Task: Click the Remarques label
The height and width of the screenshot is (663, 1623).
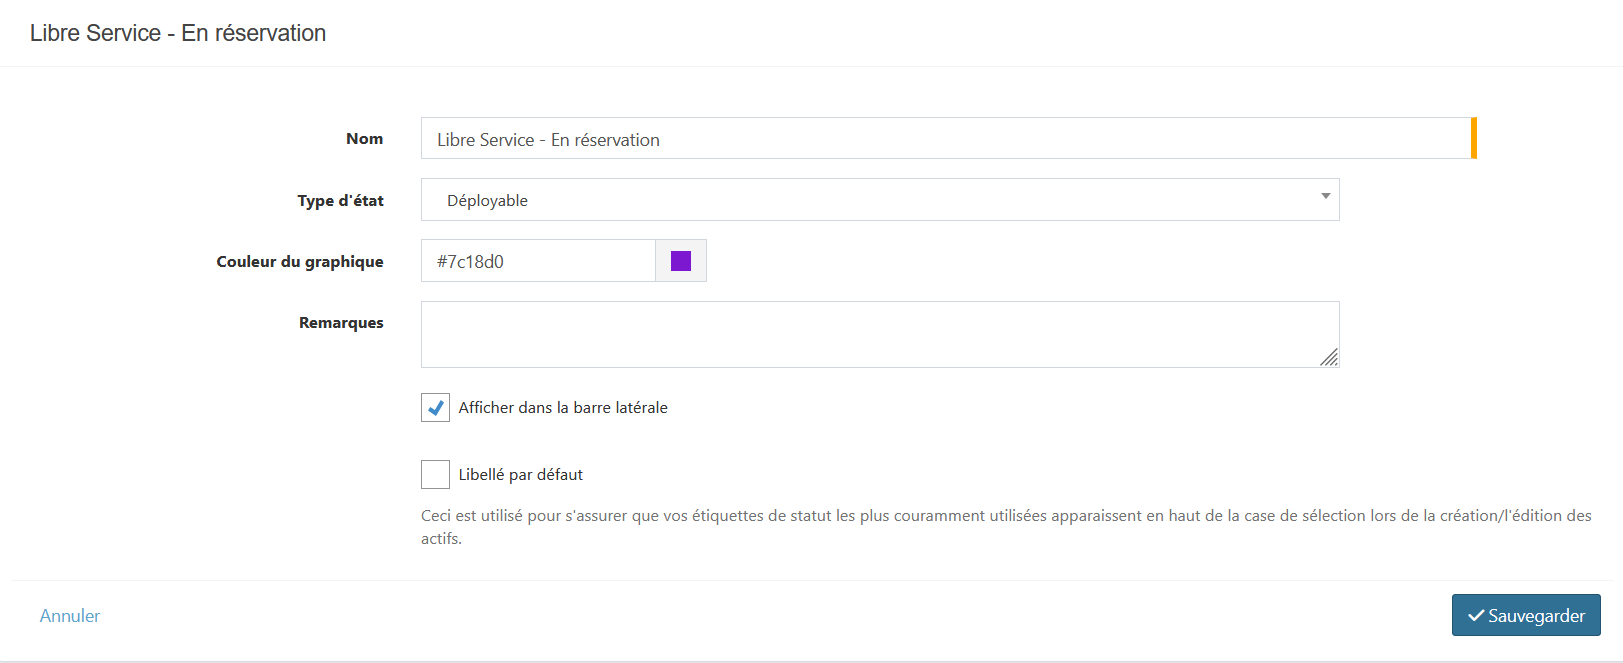Action: [341, 323]
